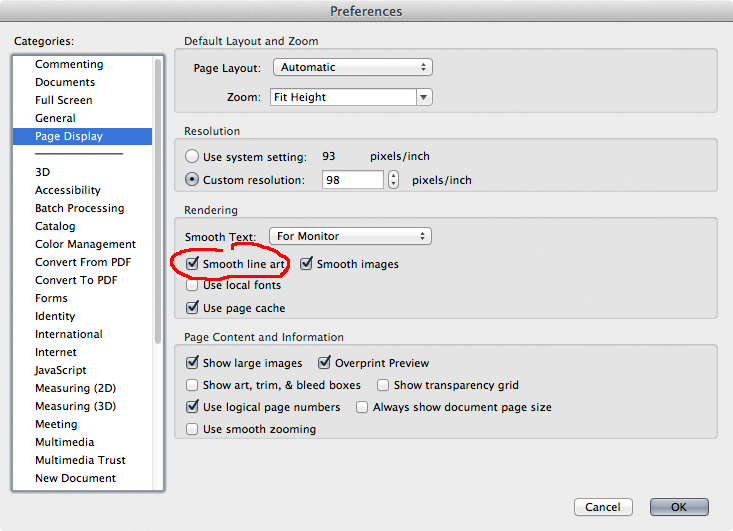This screenshot has width=733, height=531.
Task: Select Custom resolution radio button
Action: click(x=192, y=179)
